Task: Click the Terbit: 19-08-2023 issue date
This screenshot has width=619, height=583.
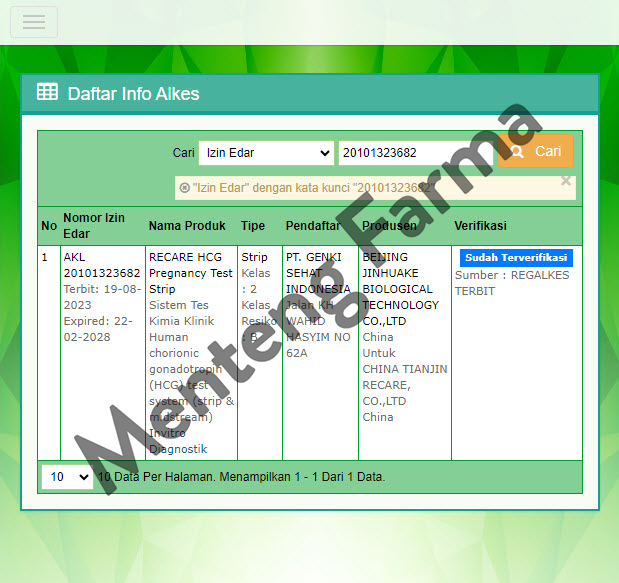Action: pos(102,297)
